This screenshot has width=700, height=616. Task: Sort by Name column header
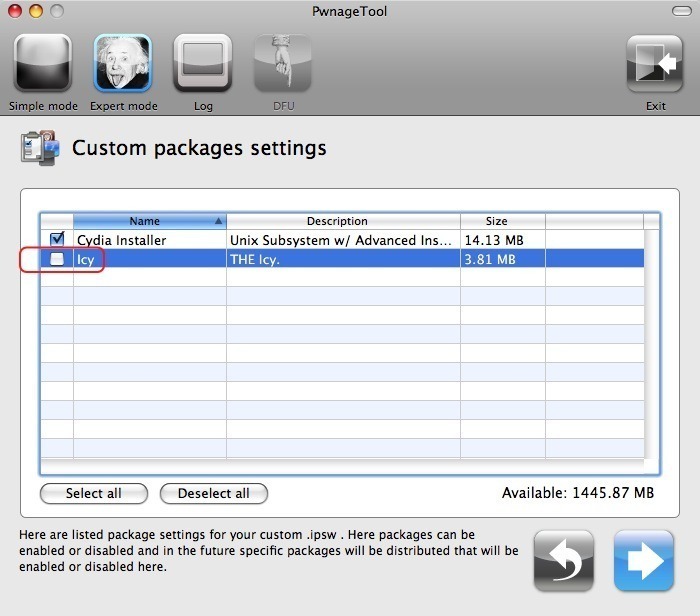[x=150, y=221]
